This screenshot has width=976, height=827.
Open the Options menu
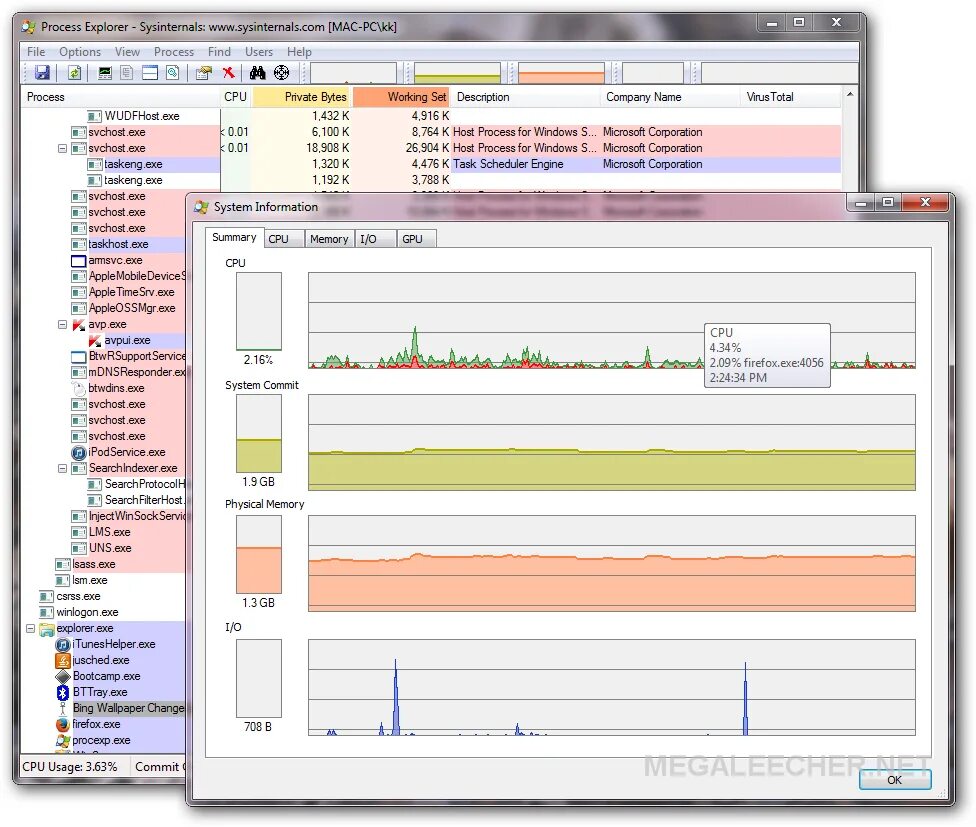pos(80,52)
